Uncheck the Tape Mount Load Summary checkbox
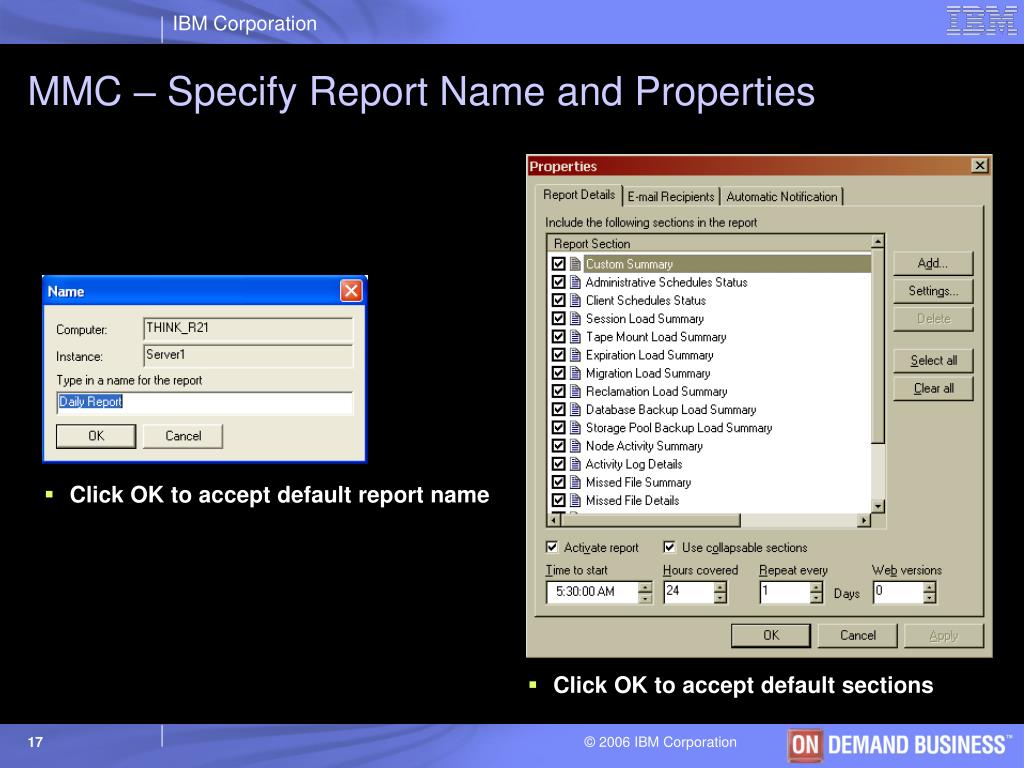Screen dimensions: 1024x768 tap(558, 337)
